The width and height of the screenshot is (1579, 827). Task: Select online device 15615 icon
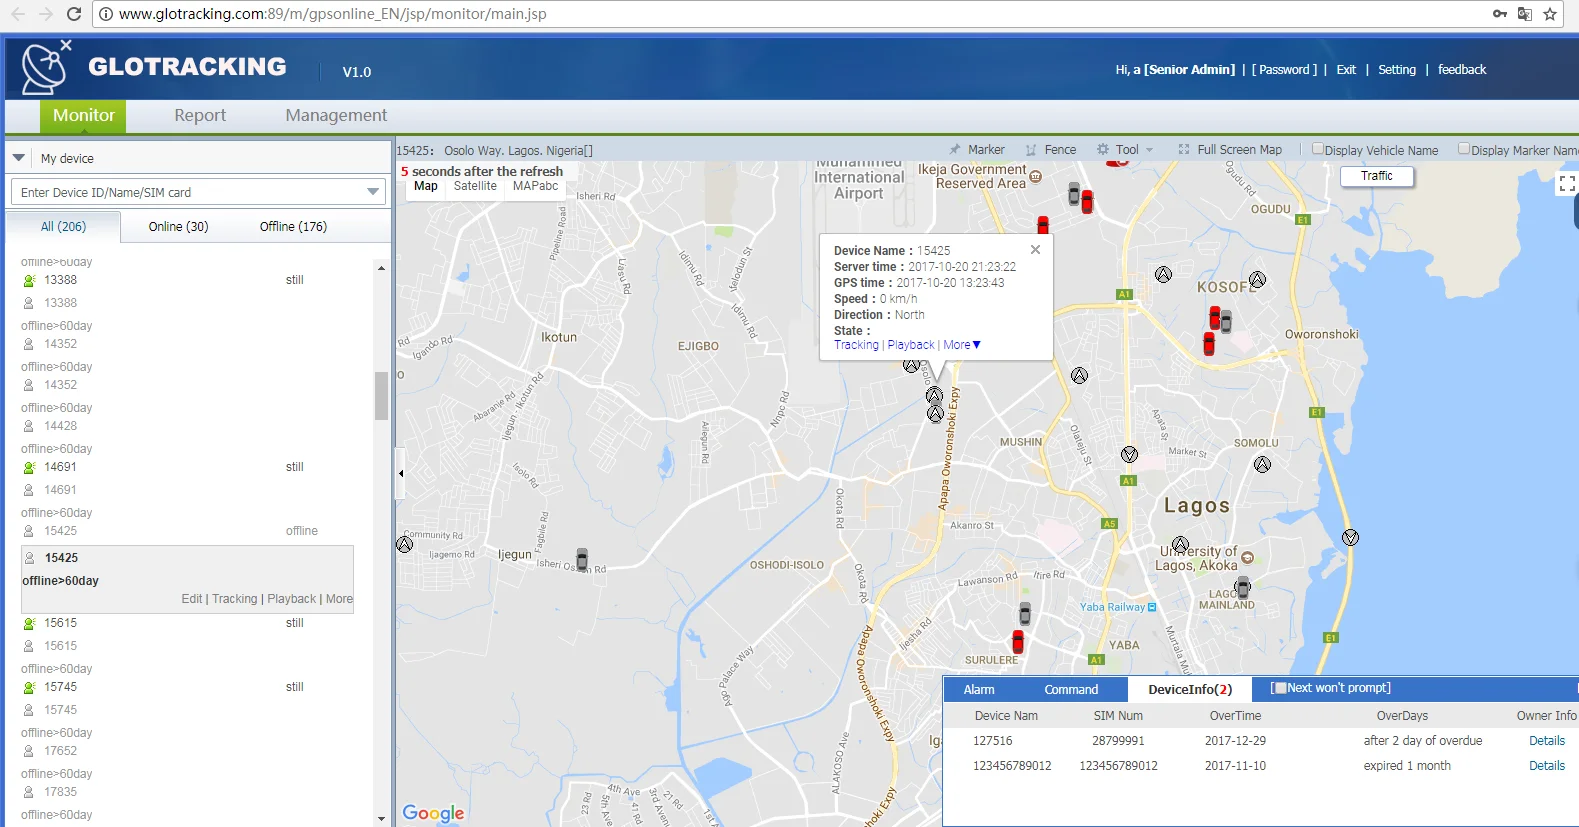pyautogui.click(x=29, y=623)
